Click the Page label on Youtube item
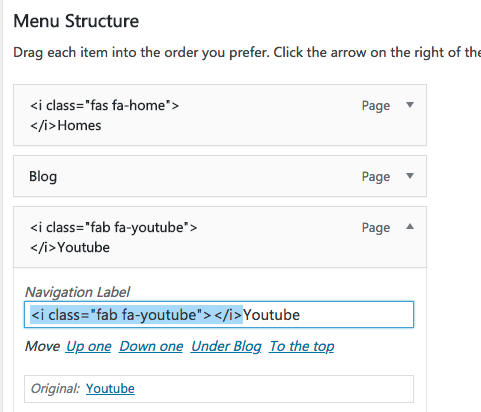This screenshot has height=412, width=481. point(376,228)
